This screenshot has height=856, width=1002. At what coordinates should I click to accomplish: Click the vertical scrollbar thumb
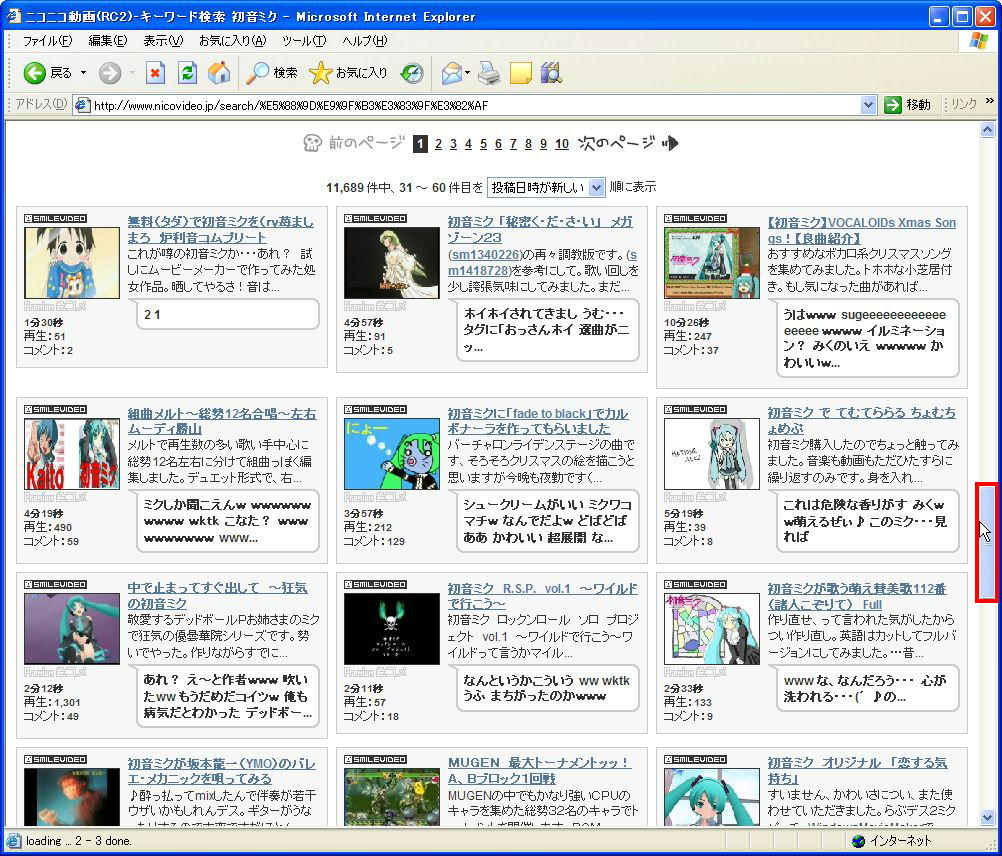987,542
